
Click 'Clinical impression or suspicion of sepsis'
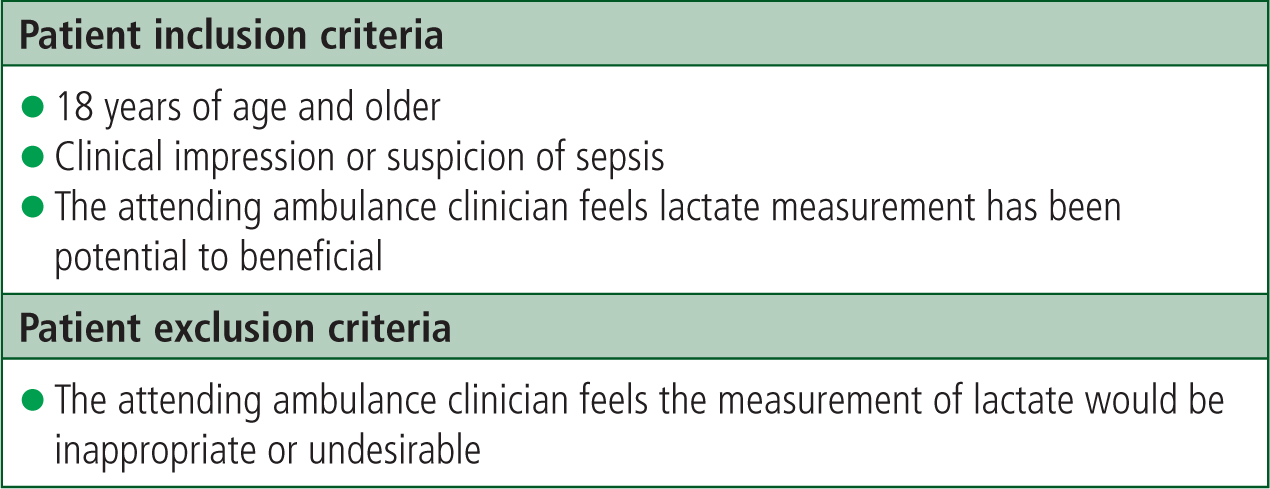(x=360, y=159)
